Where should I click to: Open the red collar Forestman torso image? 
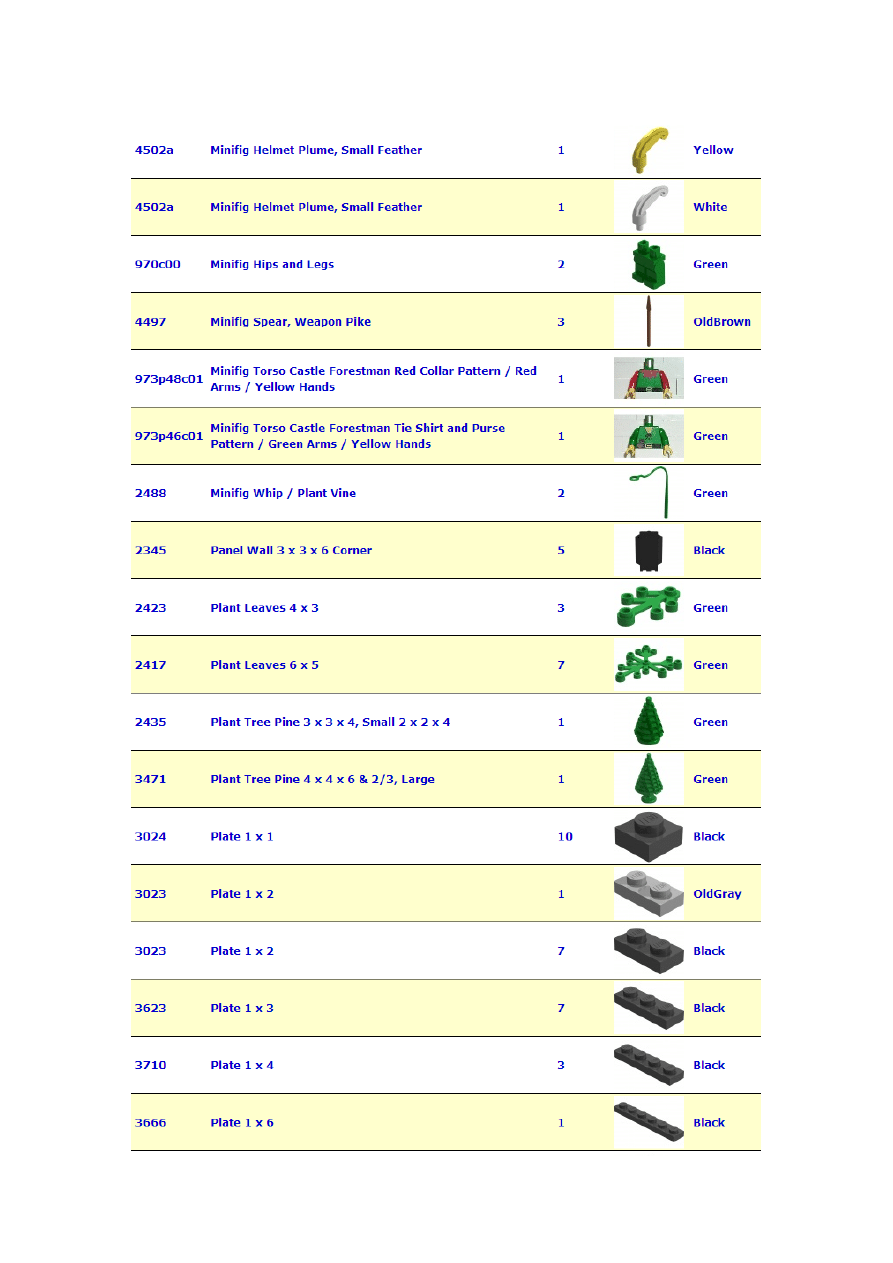click(x=648, y=378)
